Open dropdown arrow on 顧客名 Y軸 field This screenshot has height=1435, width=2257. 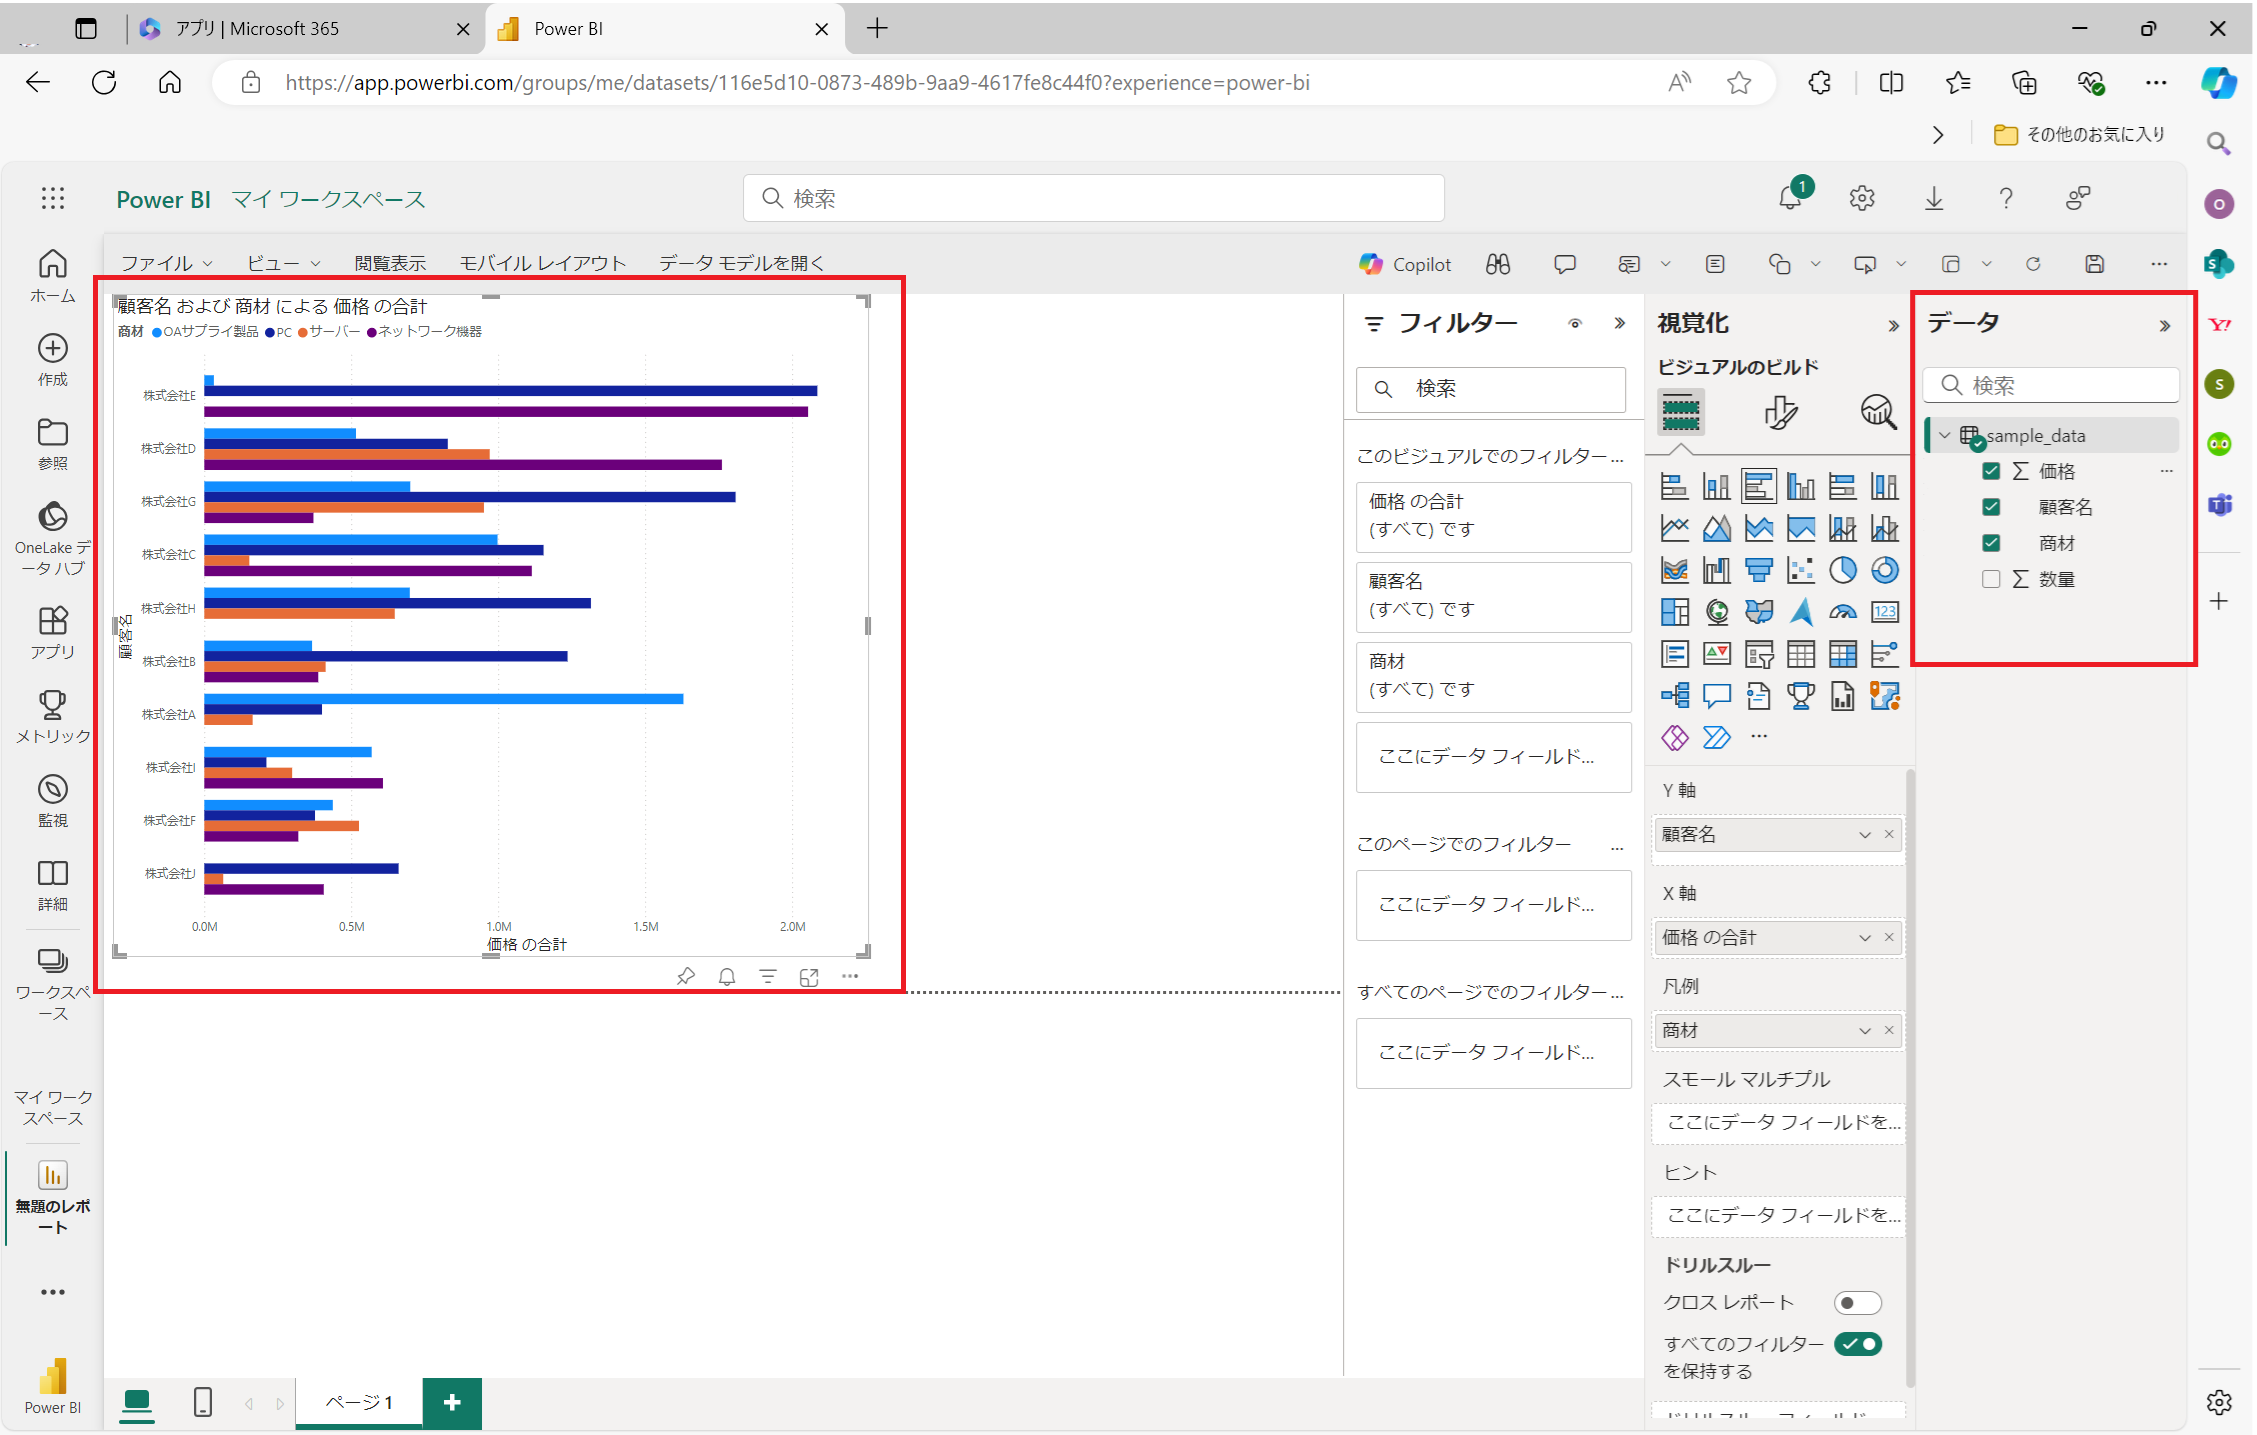1864,834
